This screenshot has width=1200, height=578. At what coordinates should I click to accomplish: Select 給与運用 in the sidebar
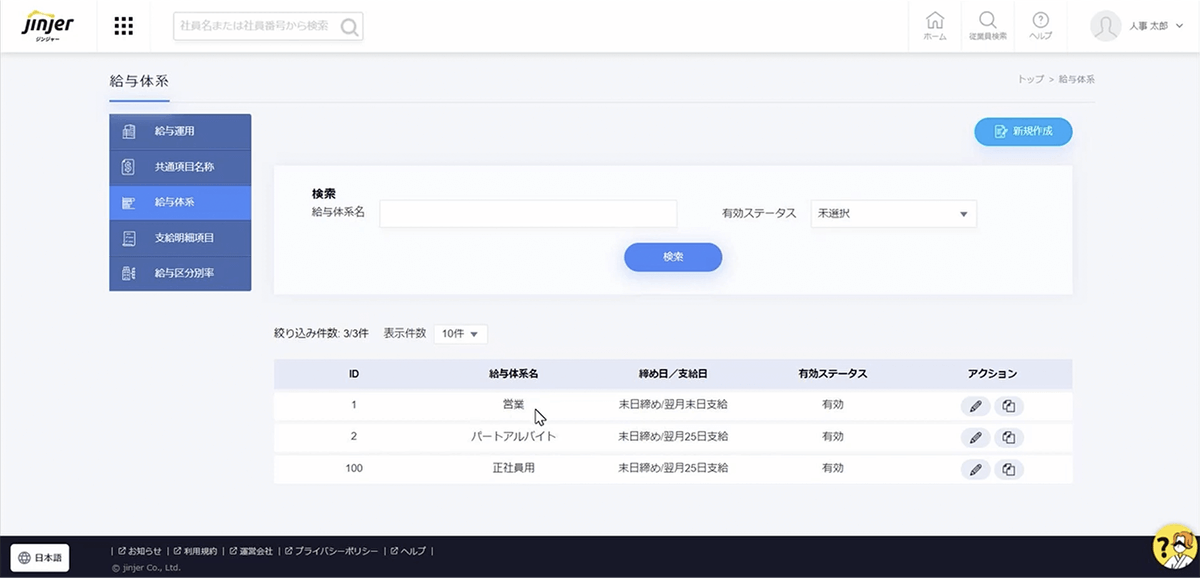point(180,131)
